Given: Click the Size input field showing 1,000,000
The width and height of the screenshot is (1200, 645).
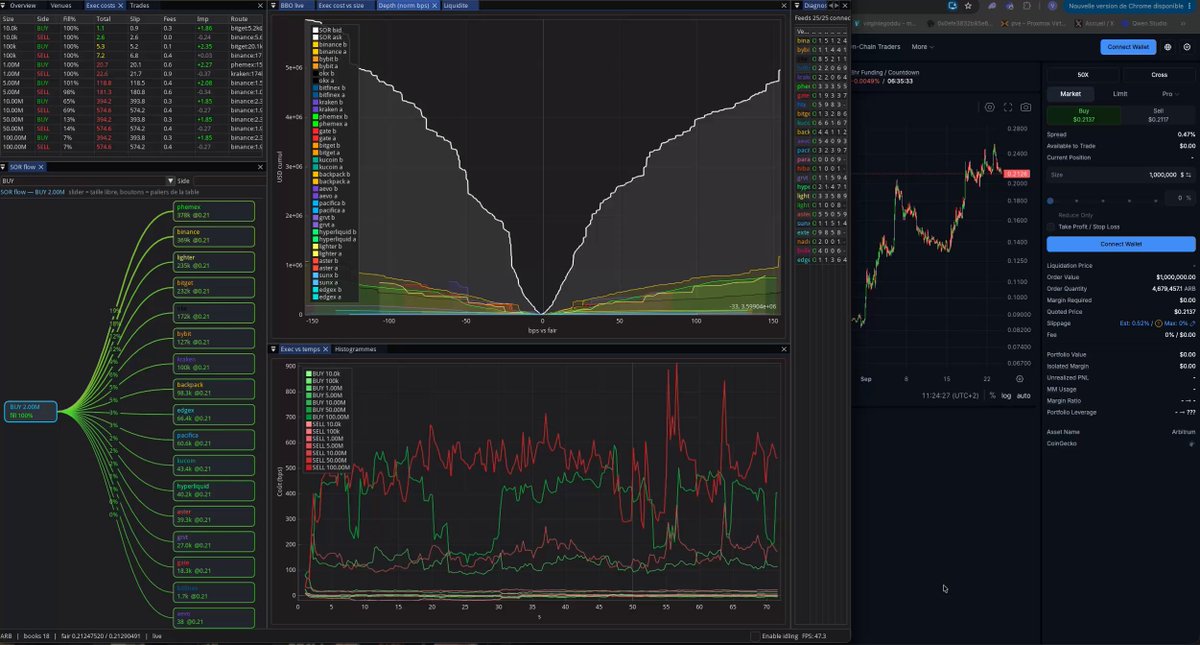Looking at the screenshot, I should click(1121, 175).
